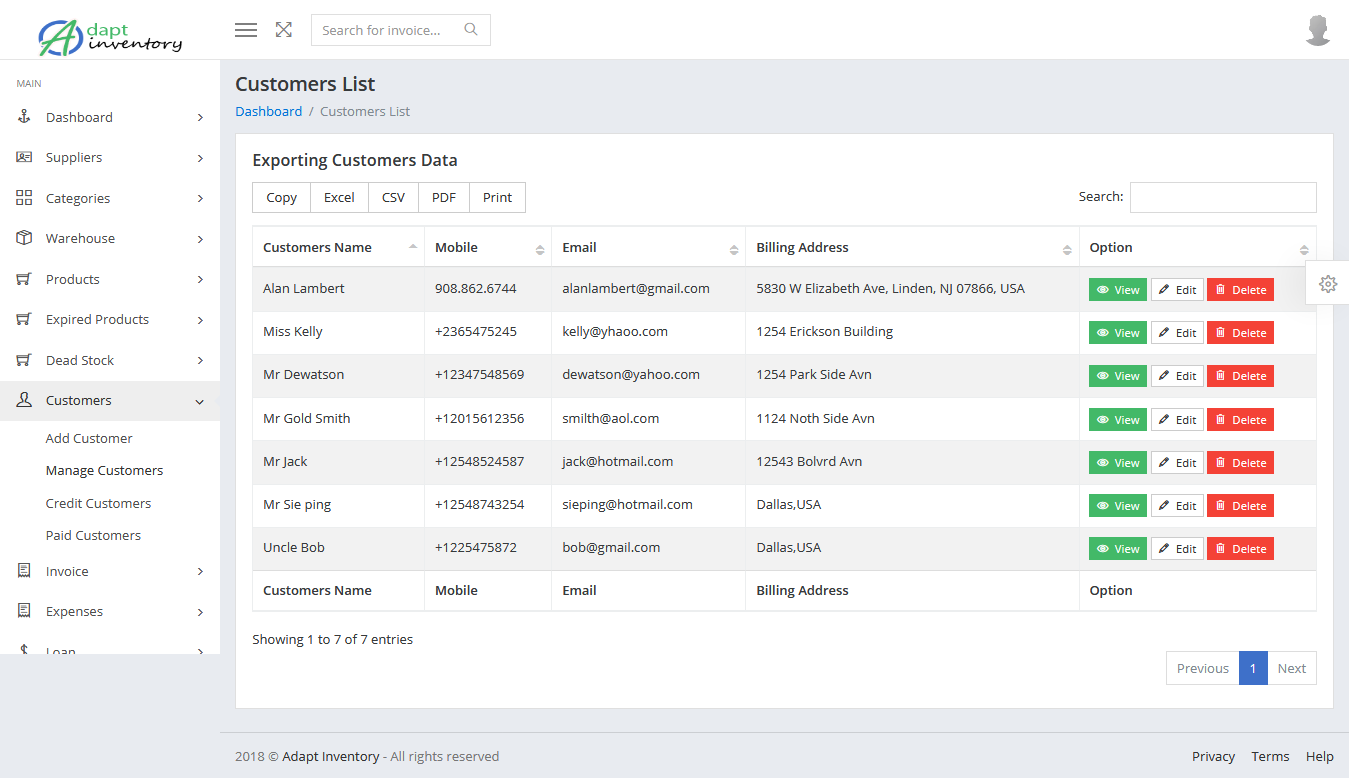Viewport: 1349px width, 778px height.
Task: Click the fullscreen expand arrows icon
Action: click(284, 30)
